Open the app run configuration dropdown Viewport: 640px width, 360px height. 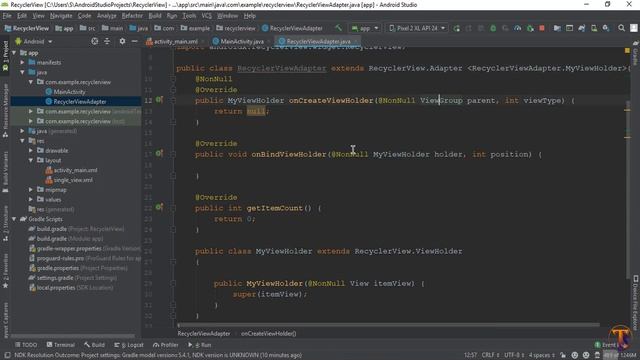point(365,28)
